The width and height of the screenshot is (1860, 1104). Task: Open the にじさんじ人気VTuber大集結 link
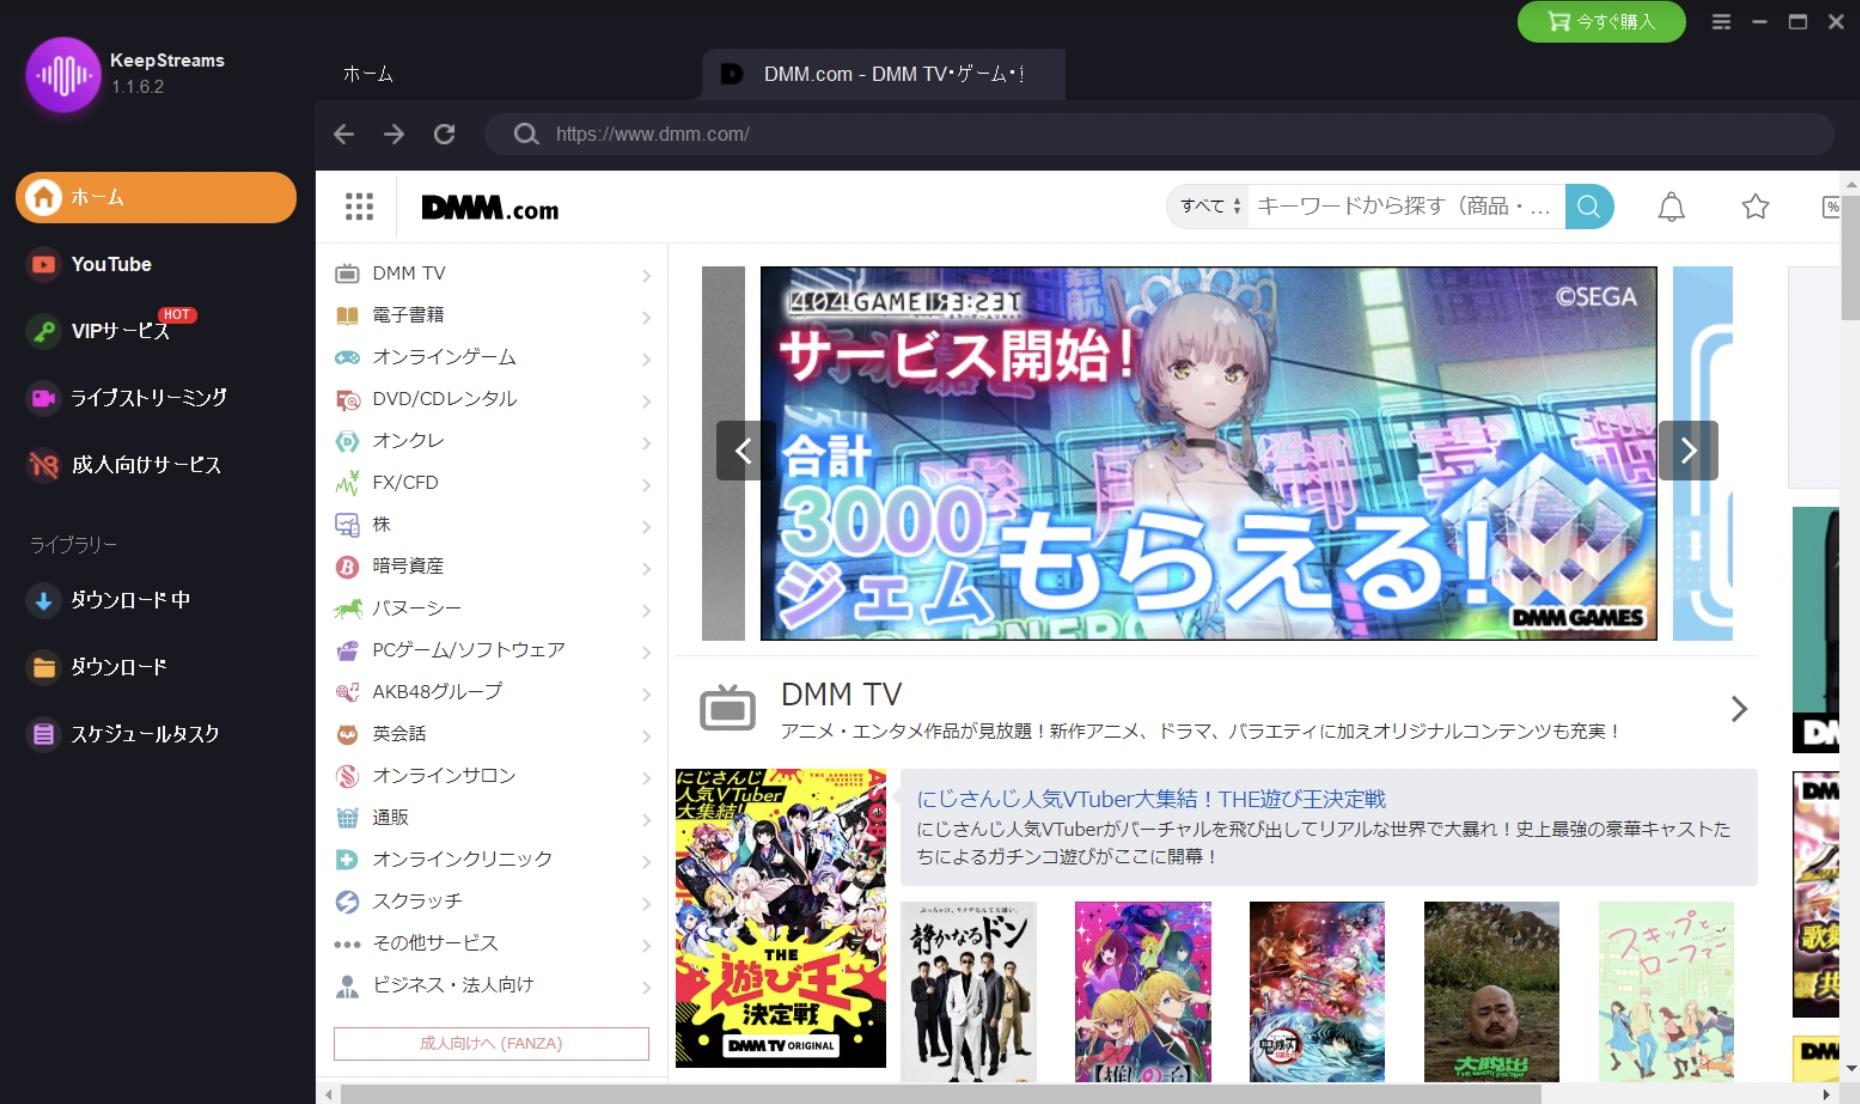[x=1151, y=799]
